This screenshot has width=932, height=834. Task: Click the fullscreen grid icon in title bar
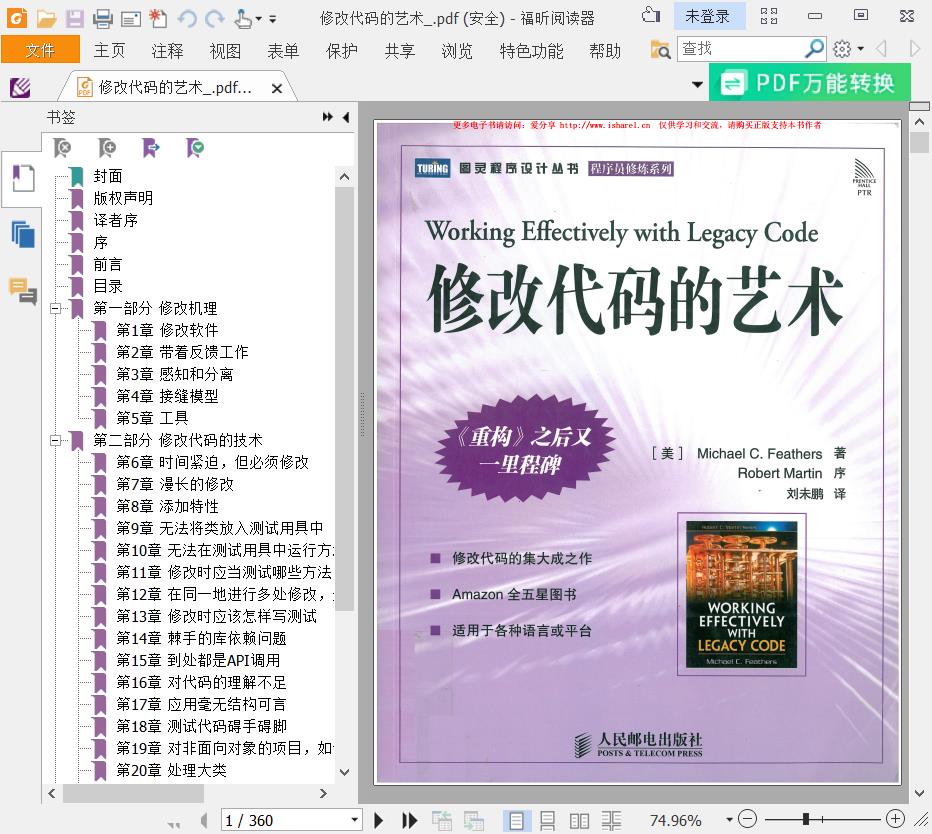coord(769,16)
